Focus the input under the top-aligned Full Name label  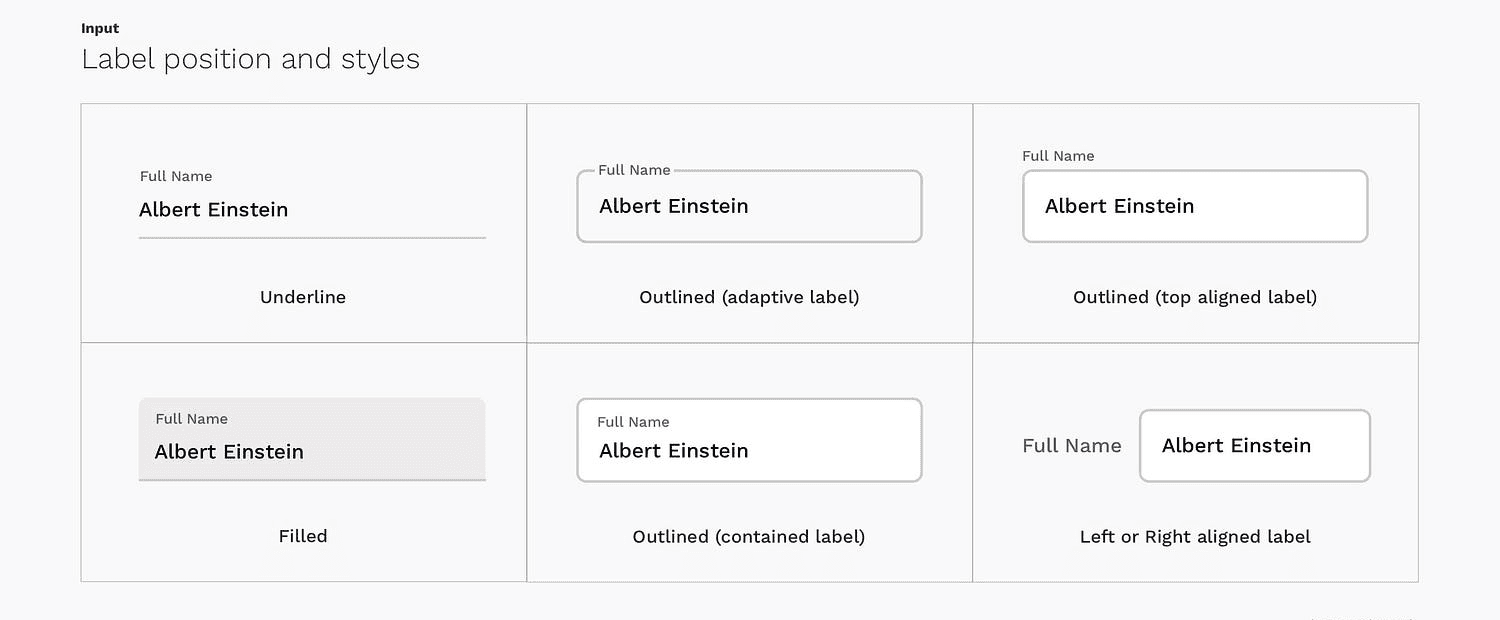(1195, 207)
